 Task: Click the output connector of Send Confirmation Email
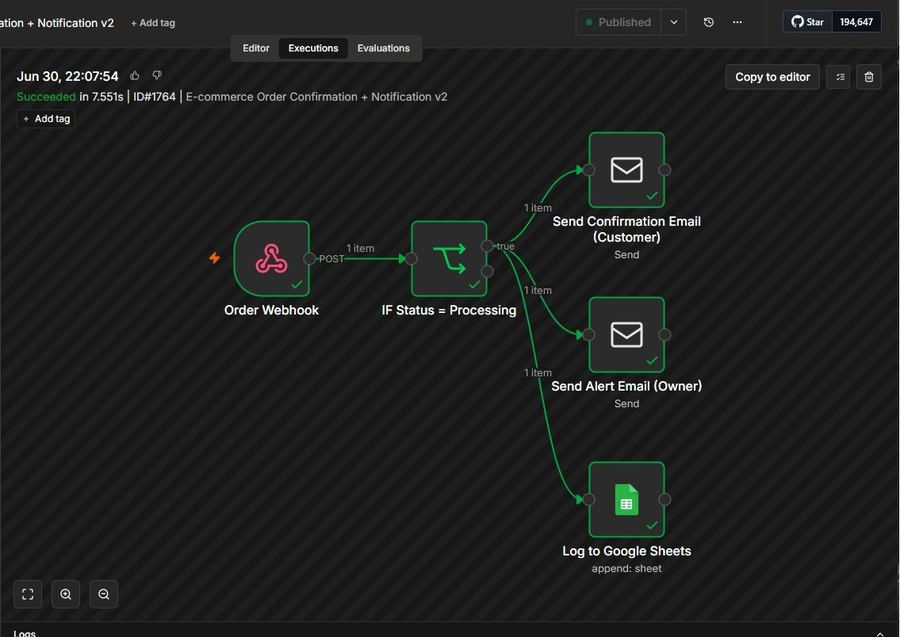point(665,170)
